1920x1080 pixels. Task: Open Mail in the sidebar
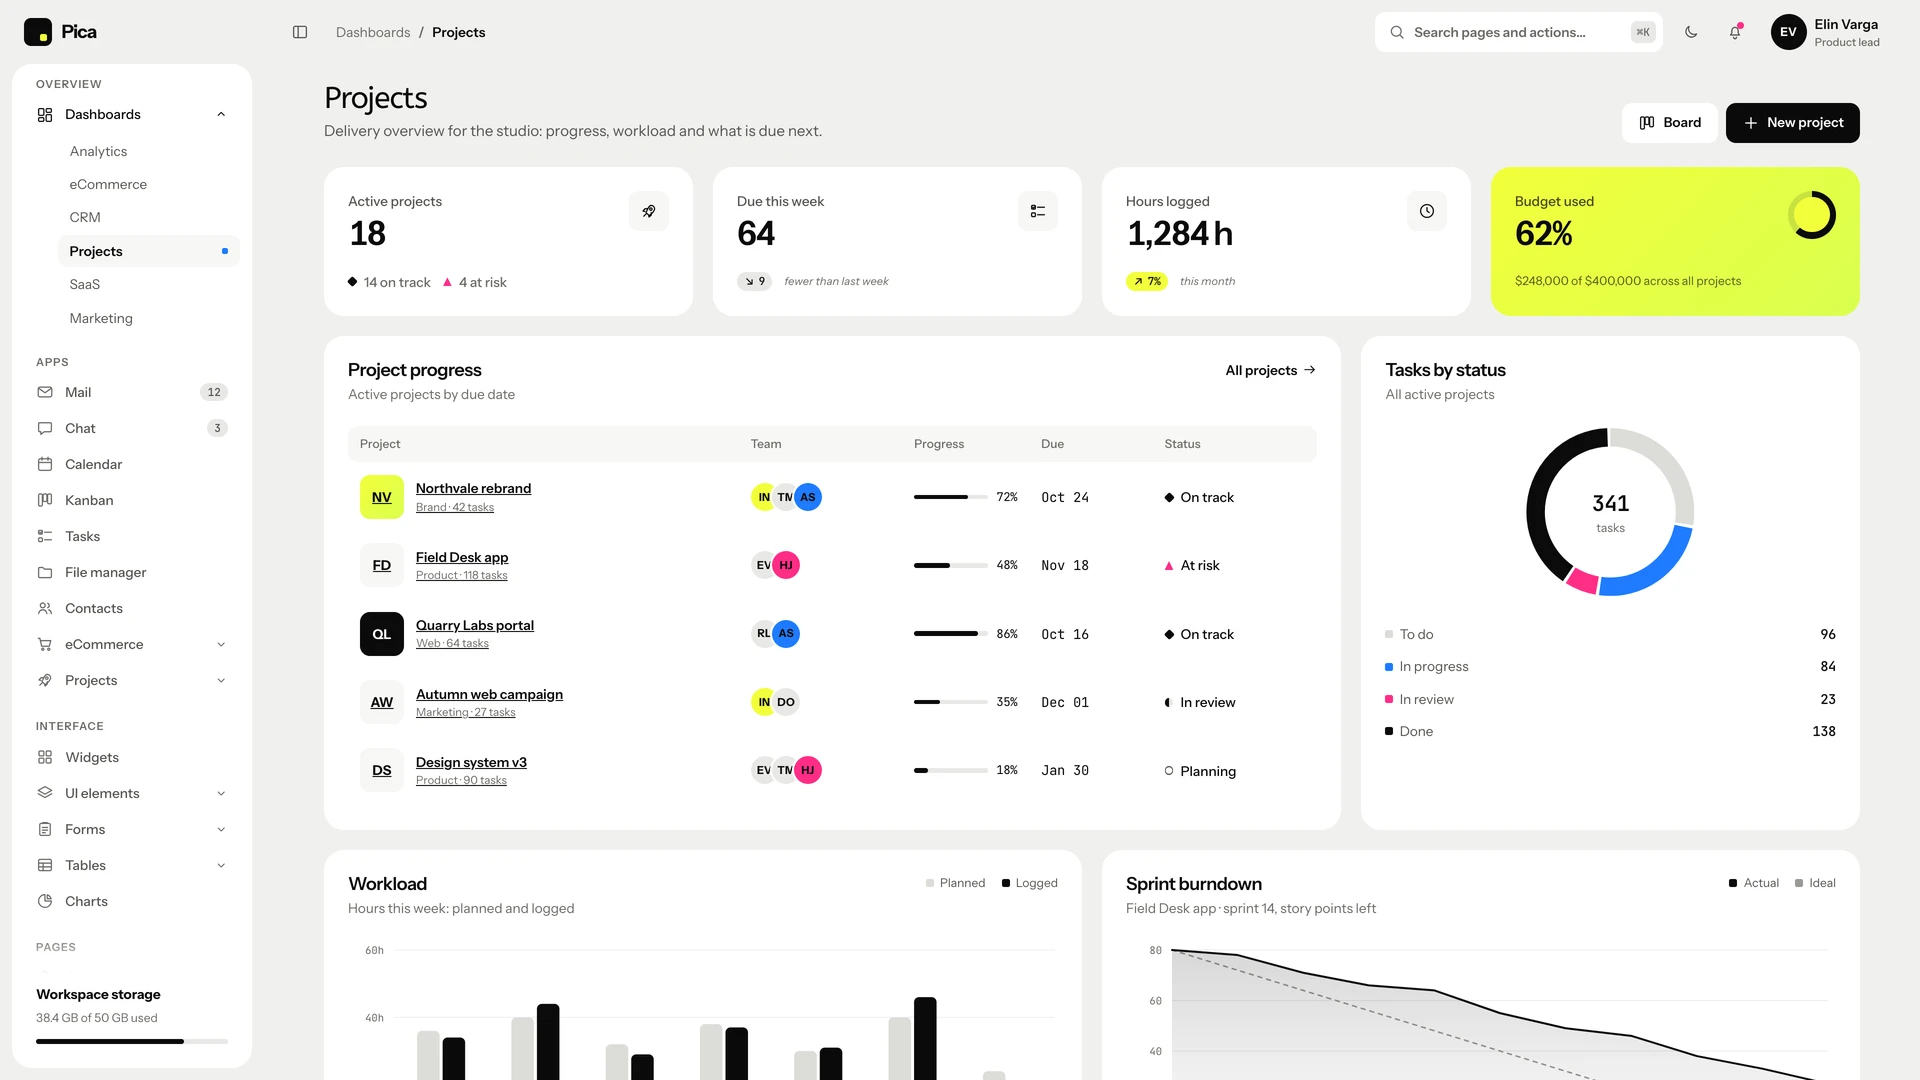point(132,392)
